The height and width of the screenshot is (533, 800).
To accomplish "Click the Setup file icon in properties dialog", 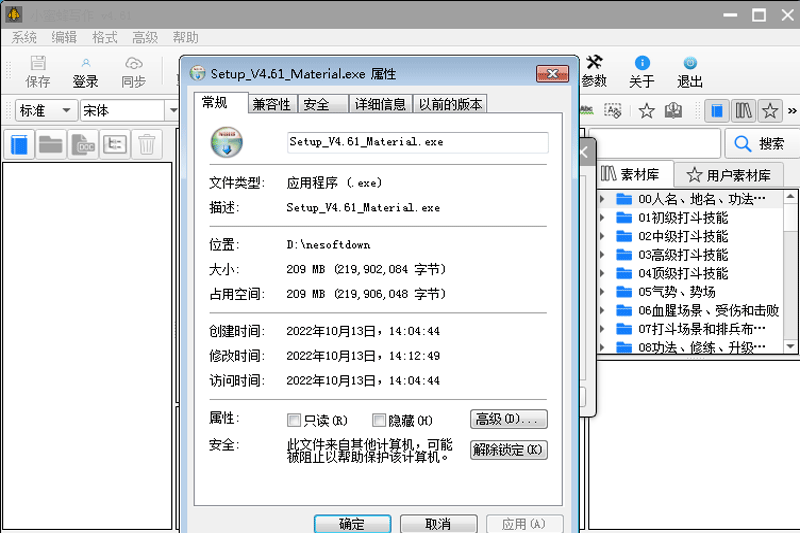I will (x=227, y=142).
